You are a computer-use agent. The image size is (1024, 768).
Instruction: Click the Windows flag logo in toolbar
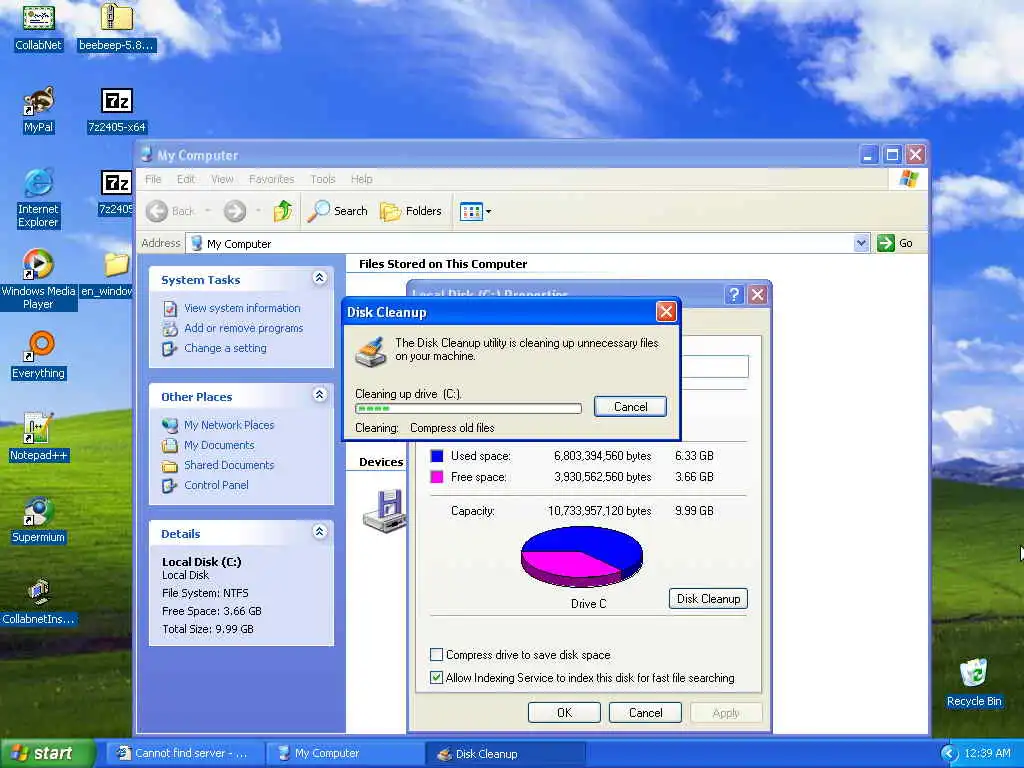click(x=908, y=179)
